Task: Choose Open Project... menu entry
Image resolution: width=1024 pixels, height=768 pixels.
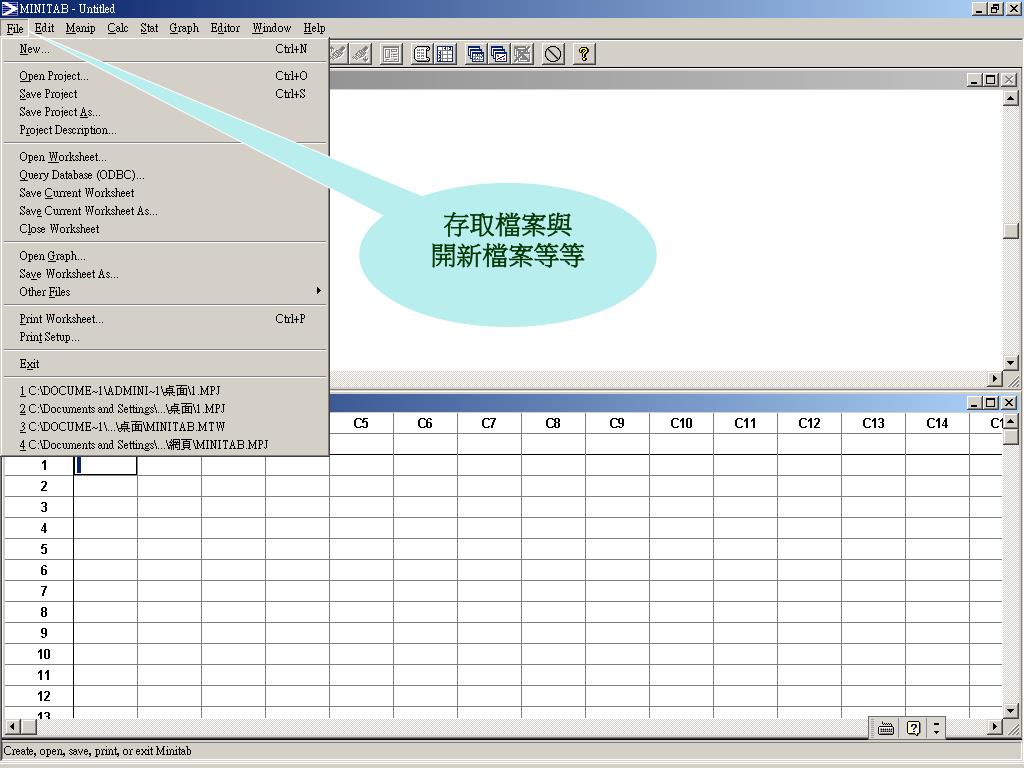Action: 165,76
